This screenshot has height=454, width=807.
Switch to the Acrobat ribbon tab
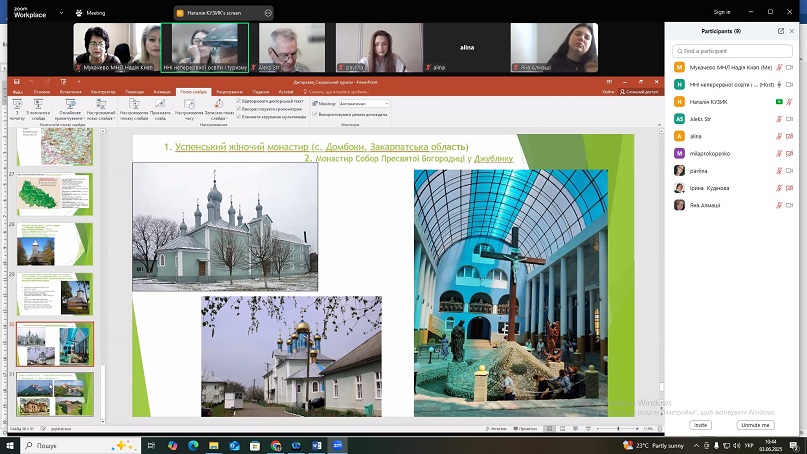coord(286,92)
